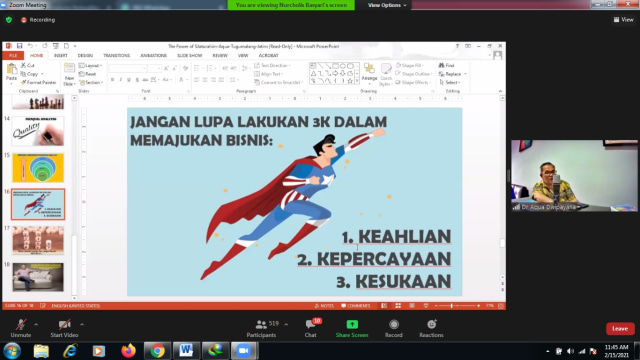The height and width of the screenshot is (360, 640).
Task: Select slide 17 thumbnail
Action: (x=38, y=241)
